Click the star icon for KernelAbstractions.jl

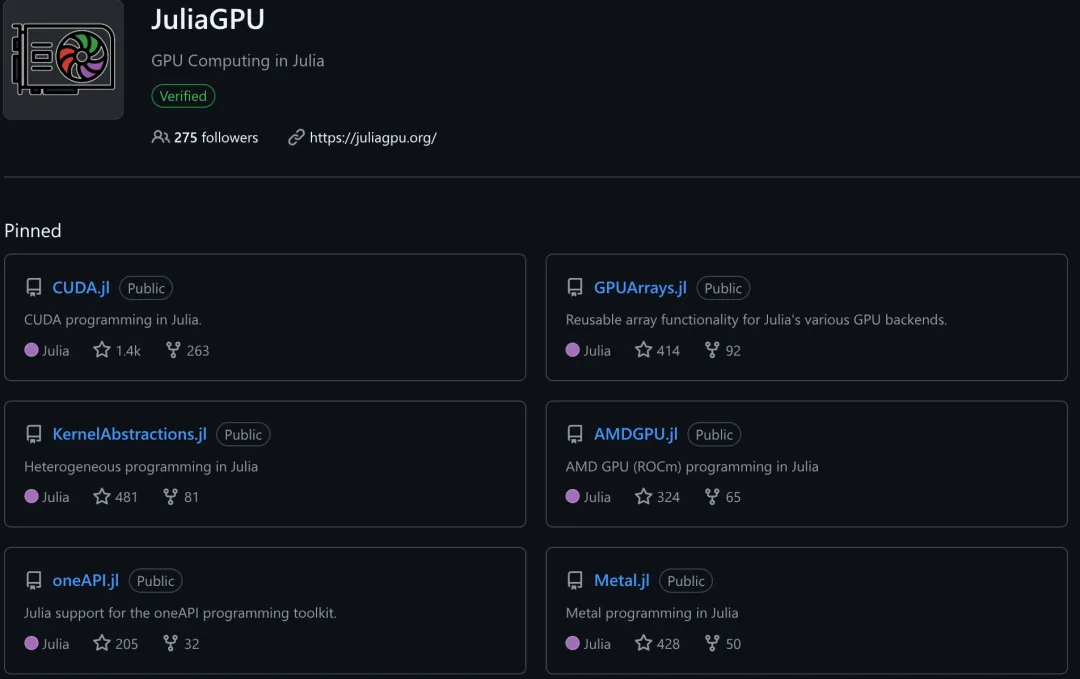click(102, 497)
